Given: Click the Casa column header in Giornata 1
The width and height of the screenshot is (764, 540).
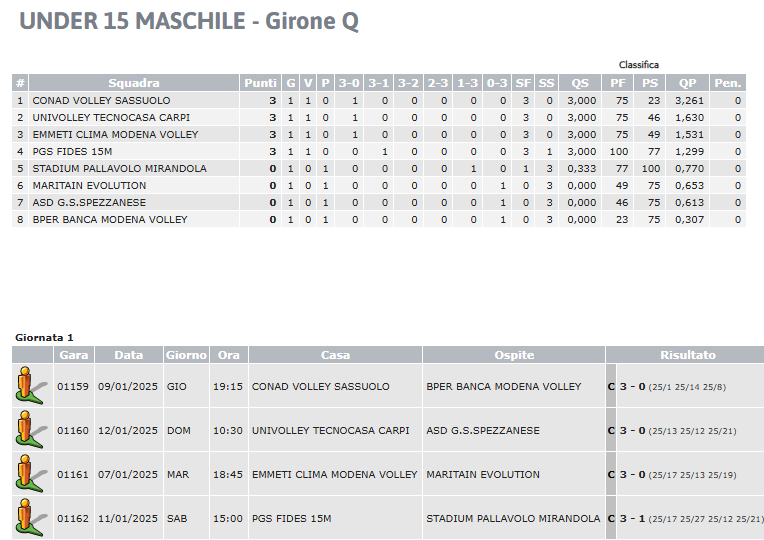Looking at the screenshot, I should pos(335,355).
